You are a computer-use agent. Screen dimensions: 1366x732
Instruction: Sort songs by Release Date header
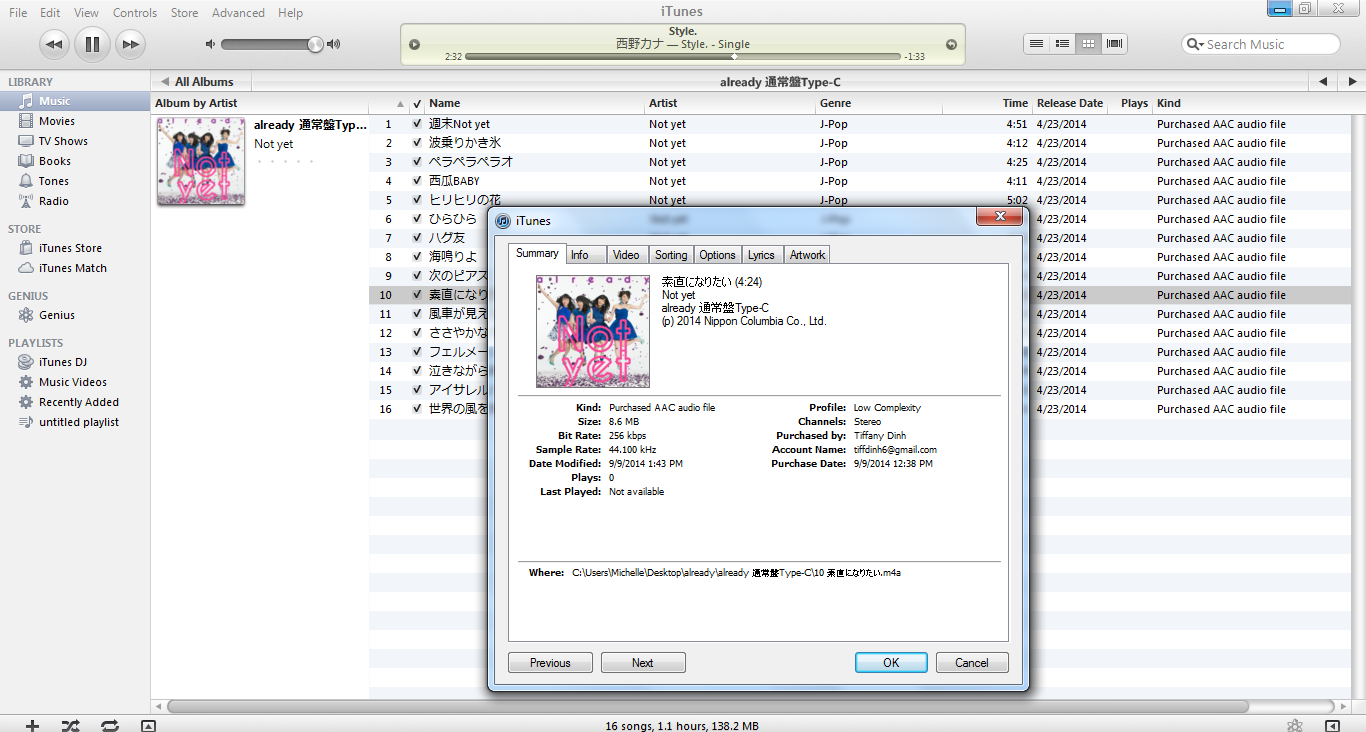(x=1069, y=103)
